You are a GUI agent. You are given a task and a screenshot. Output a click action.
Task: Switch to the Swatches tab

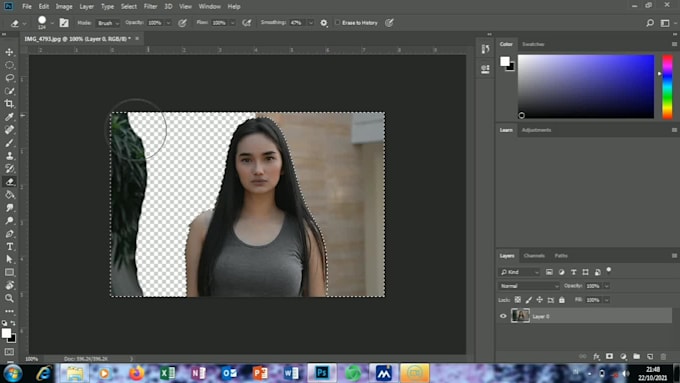tap(533, 44)
